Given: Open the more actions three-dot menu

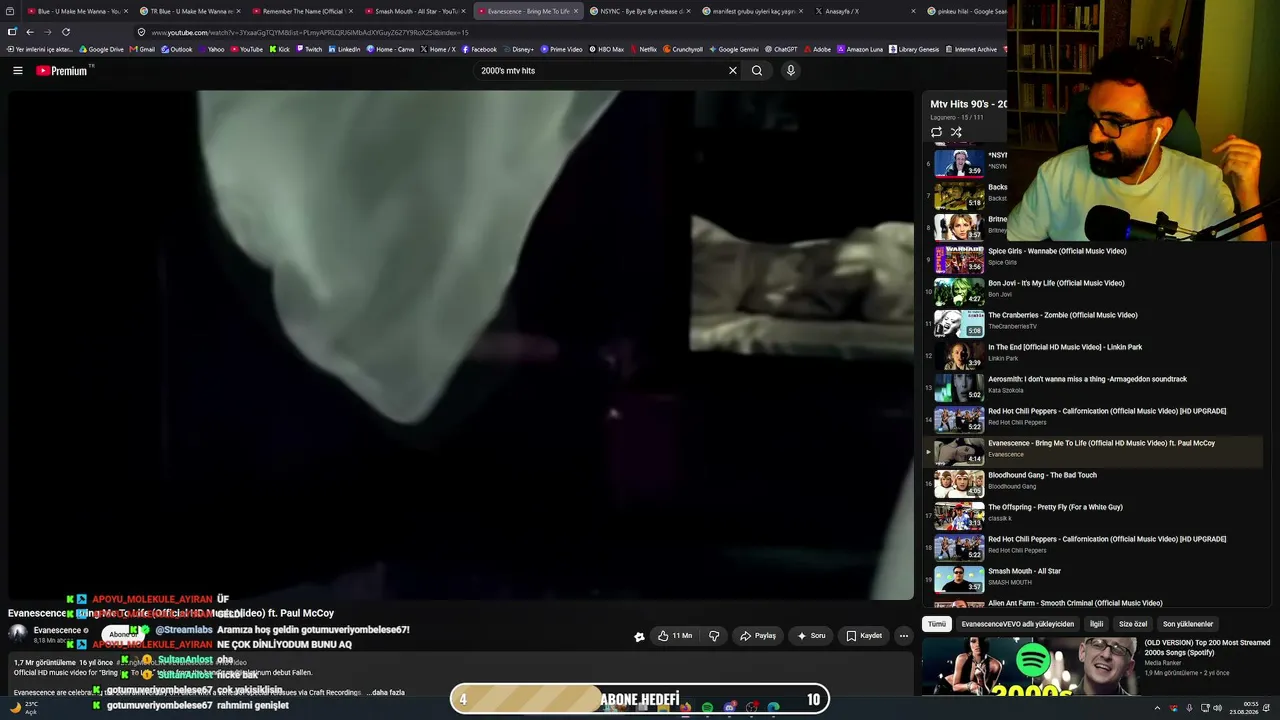Looking at the screenshot, I should (903, 636).
